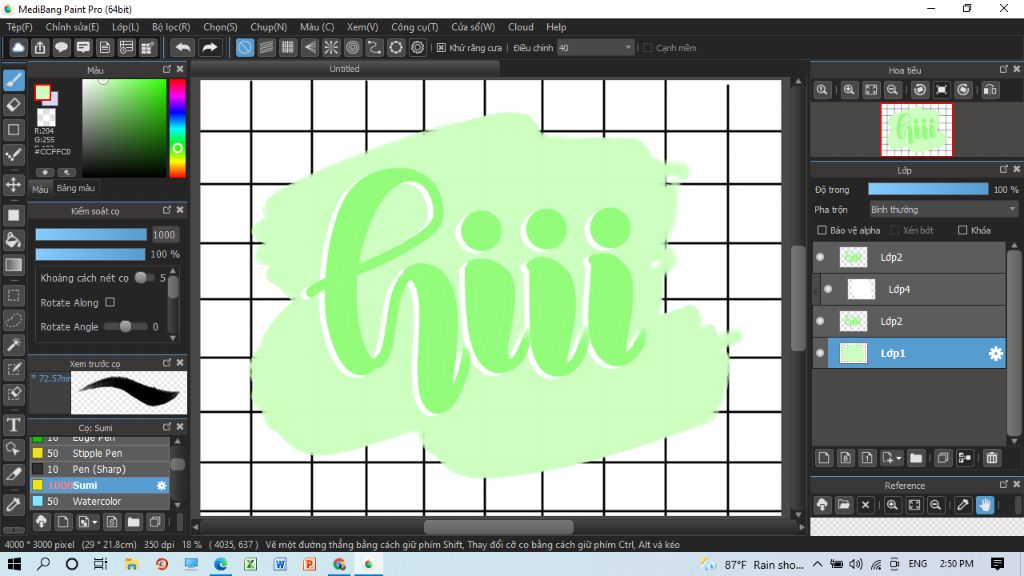Adjust the brush size slider at 1000
Viewport: 1024px width, 576px height.
tap(91, 234)
